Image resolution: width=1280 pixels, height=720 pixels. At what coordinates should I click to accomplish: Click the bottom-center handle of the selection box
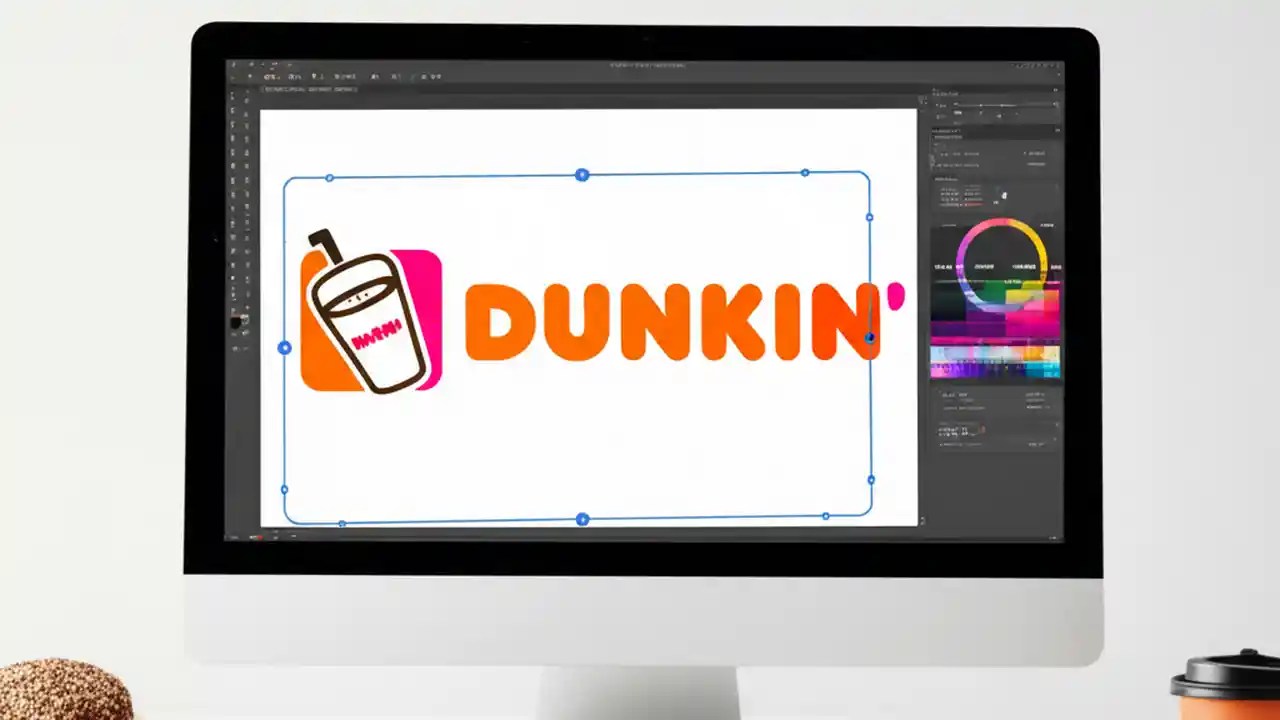click(x=582, y=519)
